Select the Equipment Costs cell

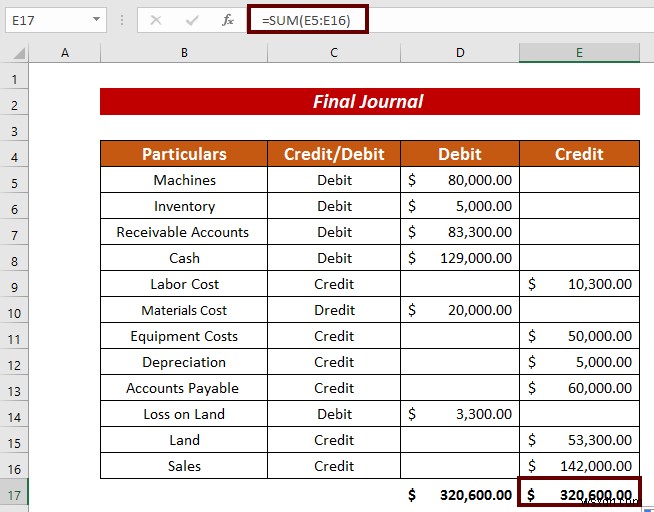(184, 336)
